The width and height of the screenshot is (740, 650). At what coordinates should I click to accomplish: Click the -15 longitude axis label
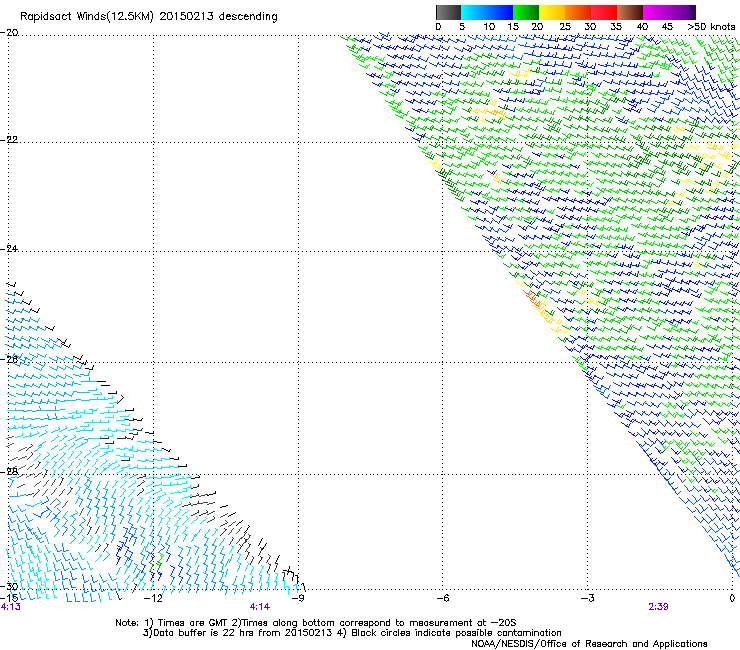(x=9, y=598)
